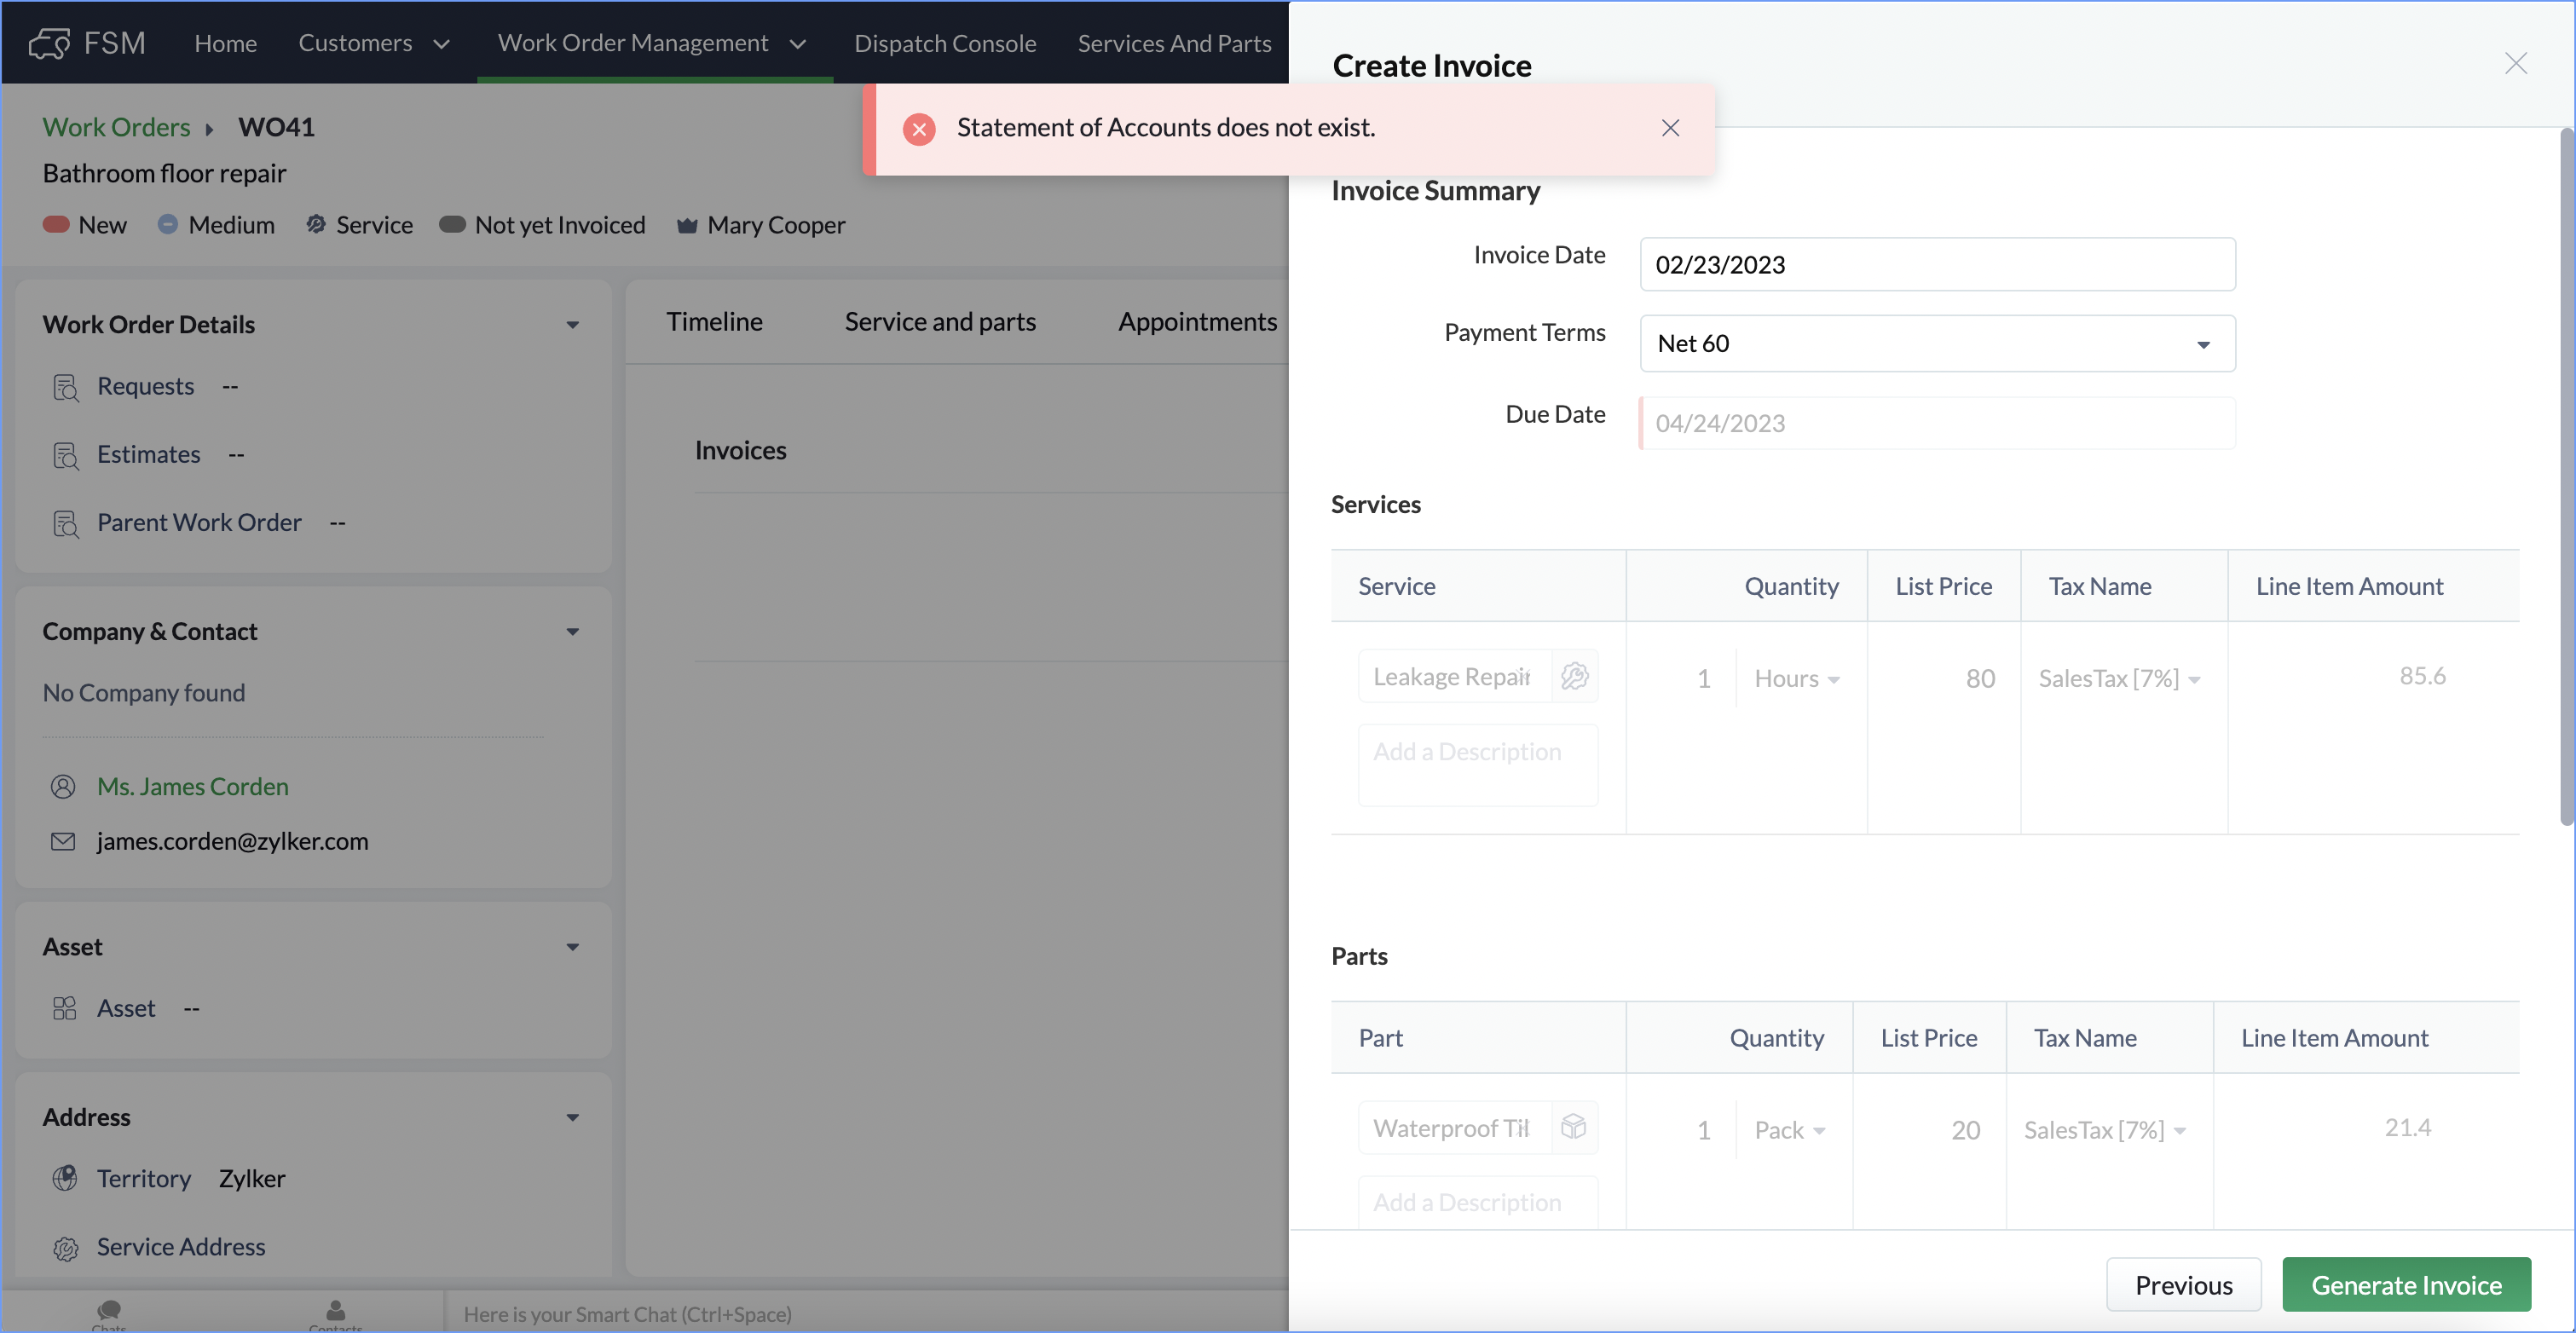Open the Hours unit dropdown
Screen dimensions: 2576x1333
(x=1797, y=679)
